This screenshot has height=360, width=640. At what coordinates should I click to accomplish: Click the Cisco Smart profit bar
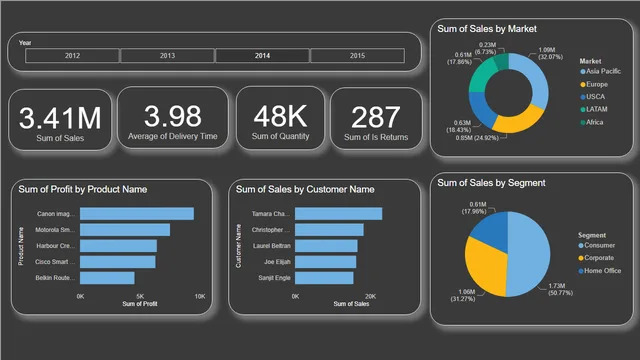[x=118, y=262]
